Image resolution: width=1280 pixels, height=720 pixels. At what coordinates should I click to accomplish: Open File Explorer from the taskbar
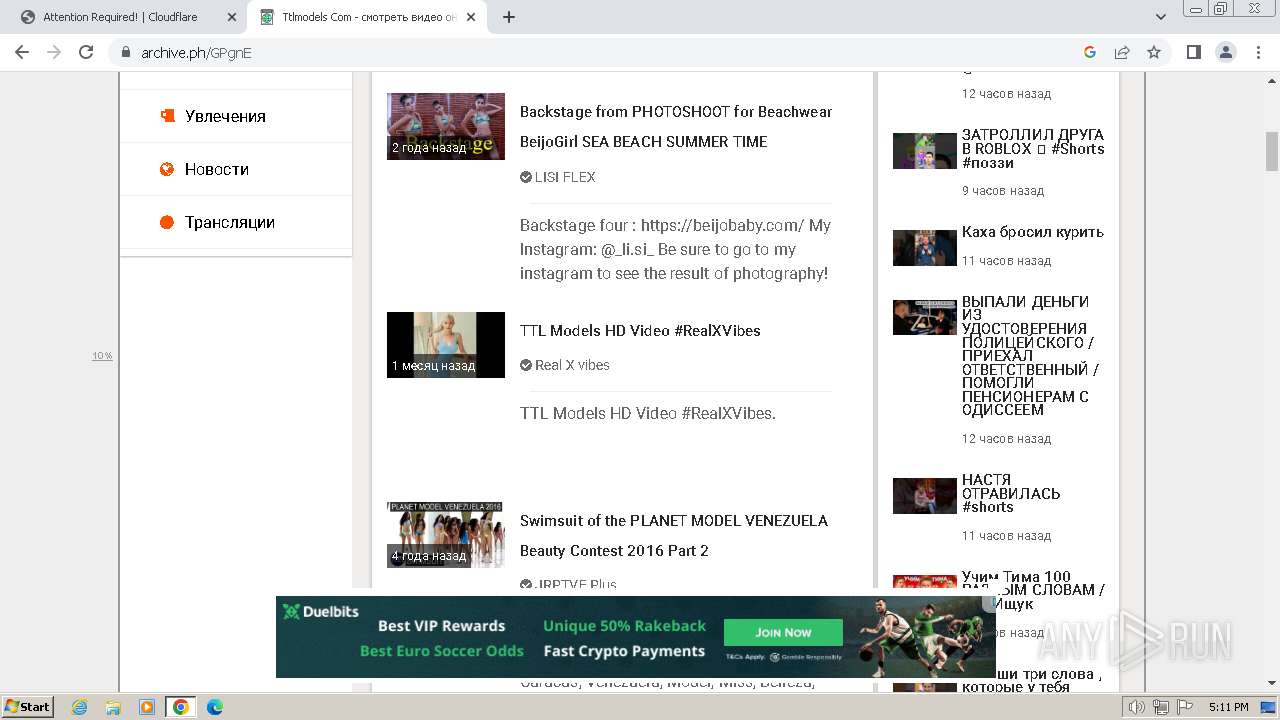[x=113, y=707]
